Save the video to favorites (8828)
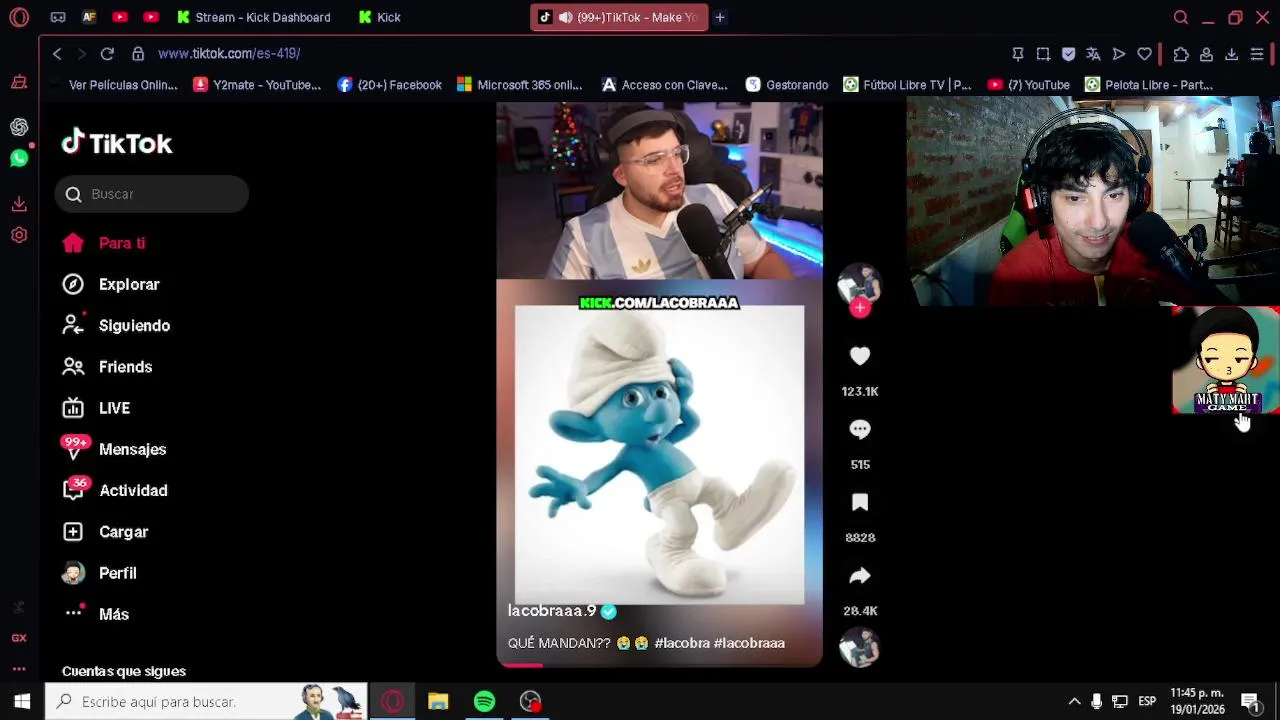Screen dimensions: 1280x720 coord(860,502)
